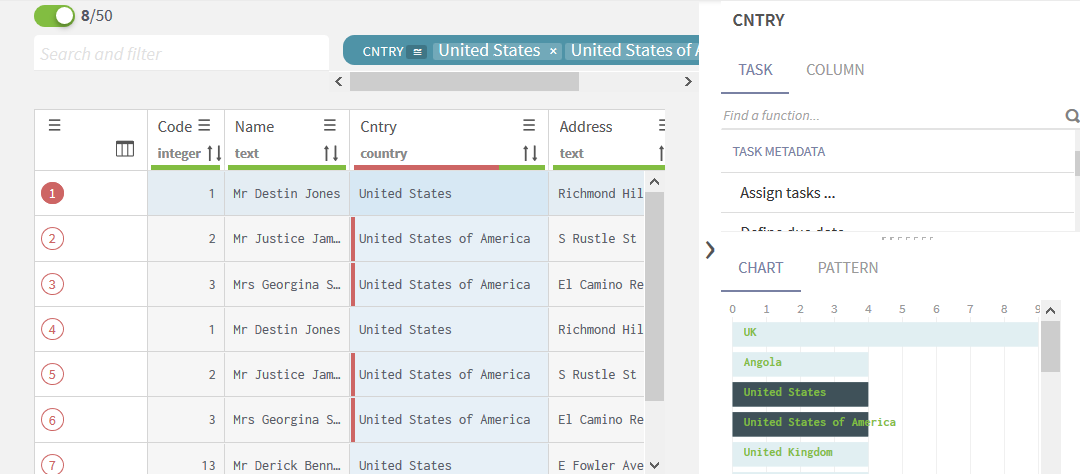The width and height of the screenshot is (1080, 474).
Task: Open the column display grid icon
Action: click(125, 149)
